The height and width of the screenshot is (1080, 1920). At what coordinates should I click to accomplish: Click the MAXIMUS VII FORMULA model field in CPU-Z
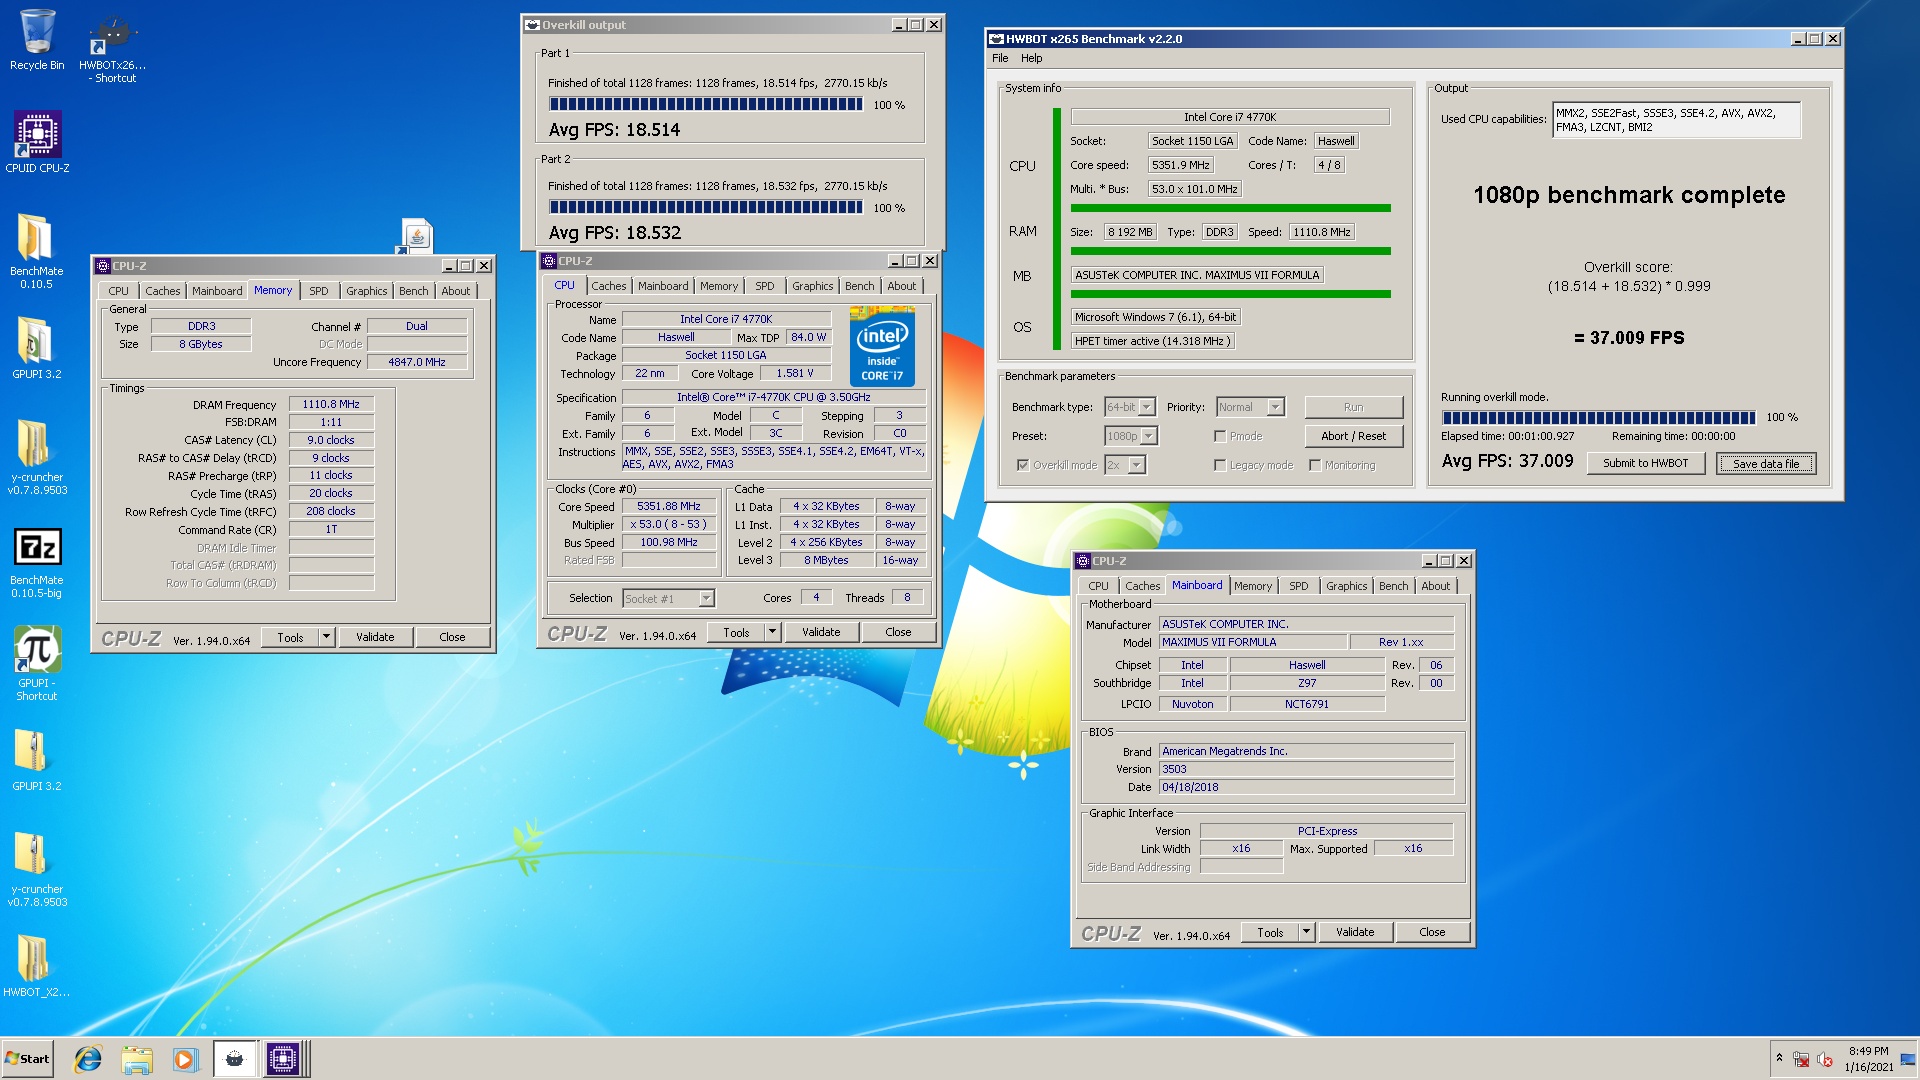point(1253,642)
